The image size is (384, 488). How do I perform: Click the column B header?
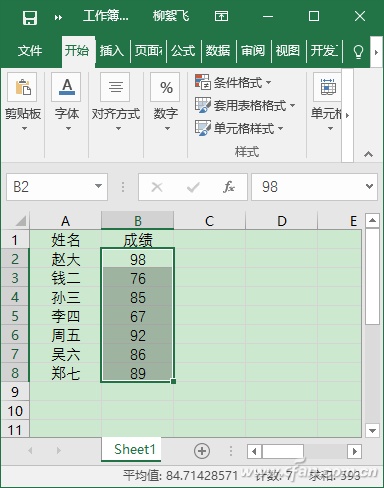coord(138,221)
